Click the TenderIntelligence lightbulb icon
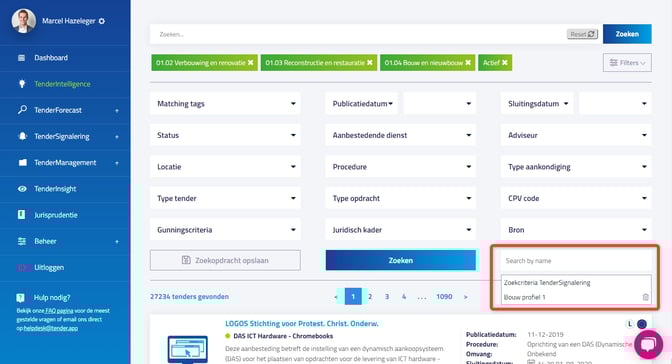Image resolution: width=672 pixels, height=364 pixels. 22,84
